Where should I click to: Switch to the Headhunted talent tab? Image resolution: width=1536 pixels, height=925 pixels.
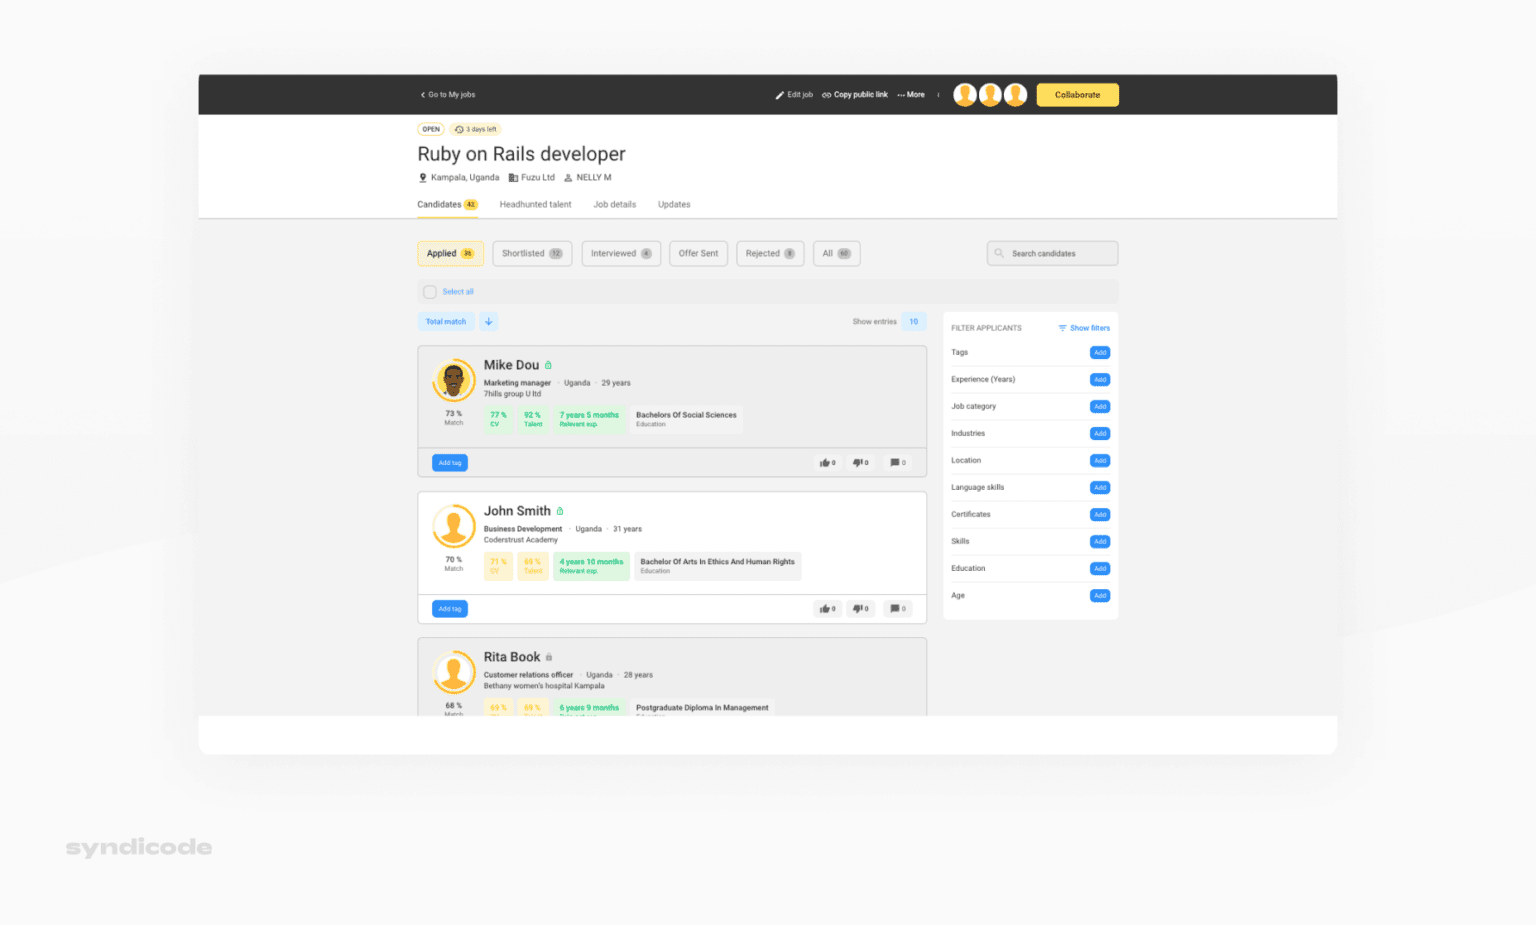535,204
